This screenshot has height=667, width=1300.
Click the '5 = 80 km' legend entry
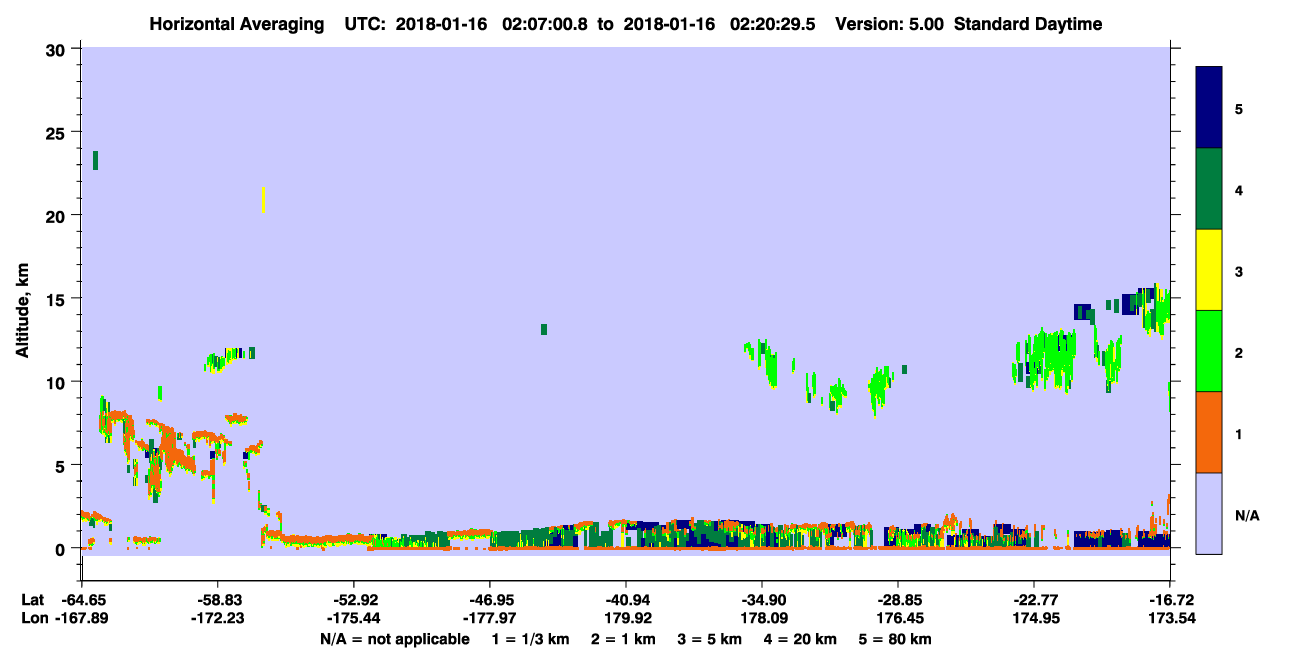(894, 639)
